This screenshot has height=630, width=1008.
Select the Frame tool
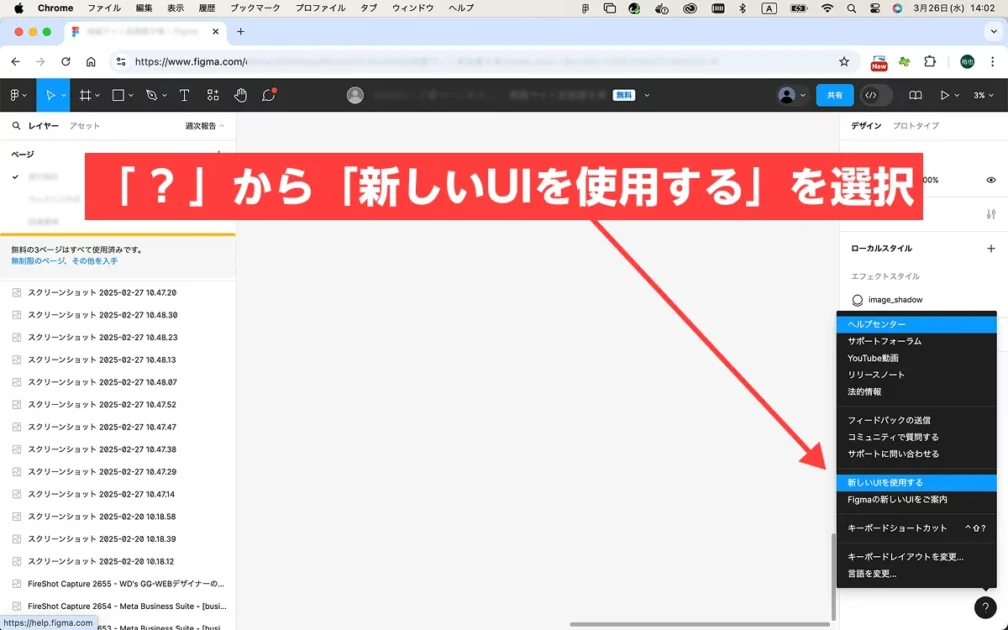pos(85,95)
